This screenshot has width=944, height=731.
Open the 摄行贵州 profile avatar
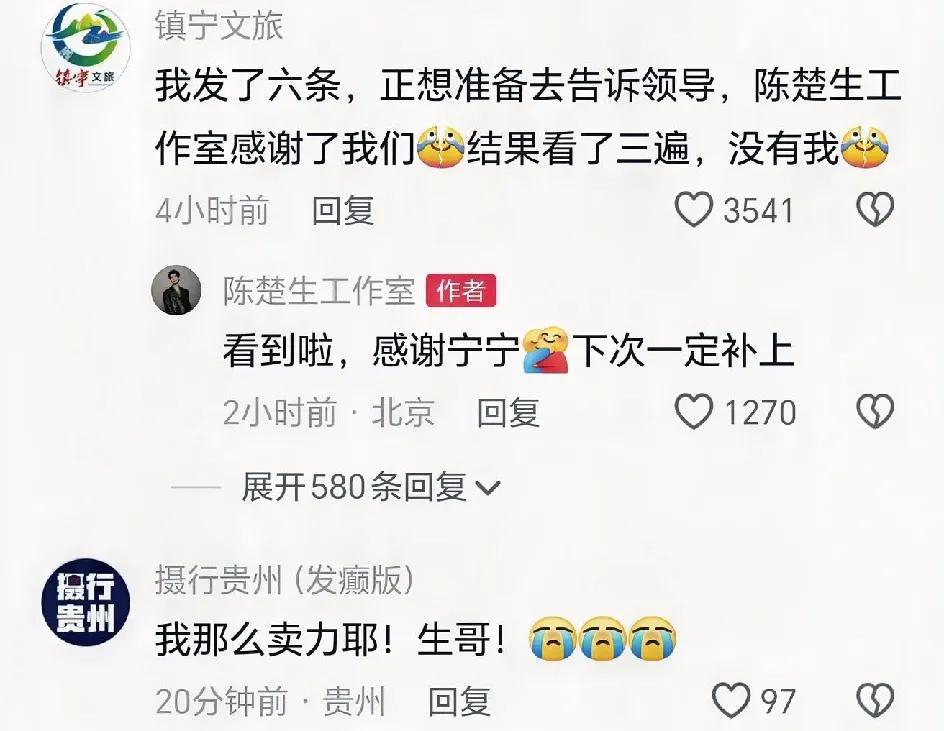[86, 602]
